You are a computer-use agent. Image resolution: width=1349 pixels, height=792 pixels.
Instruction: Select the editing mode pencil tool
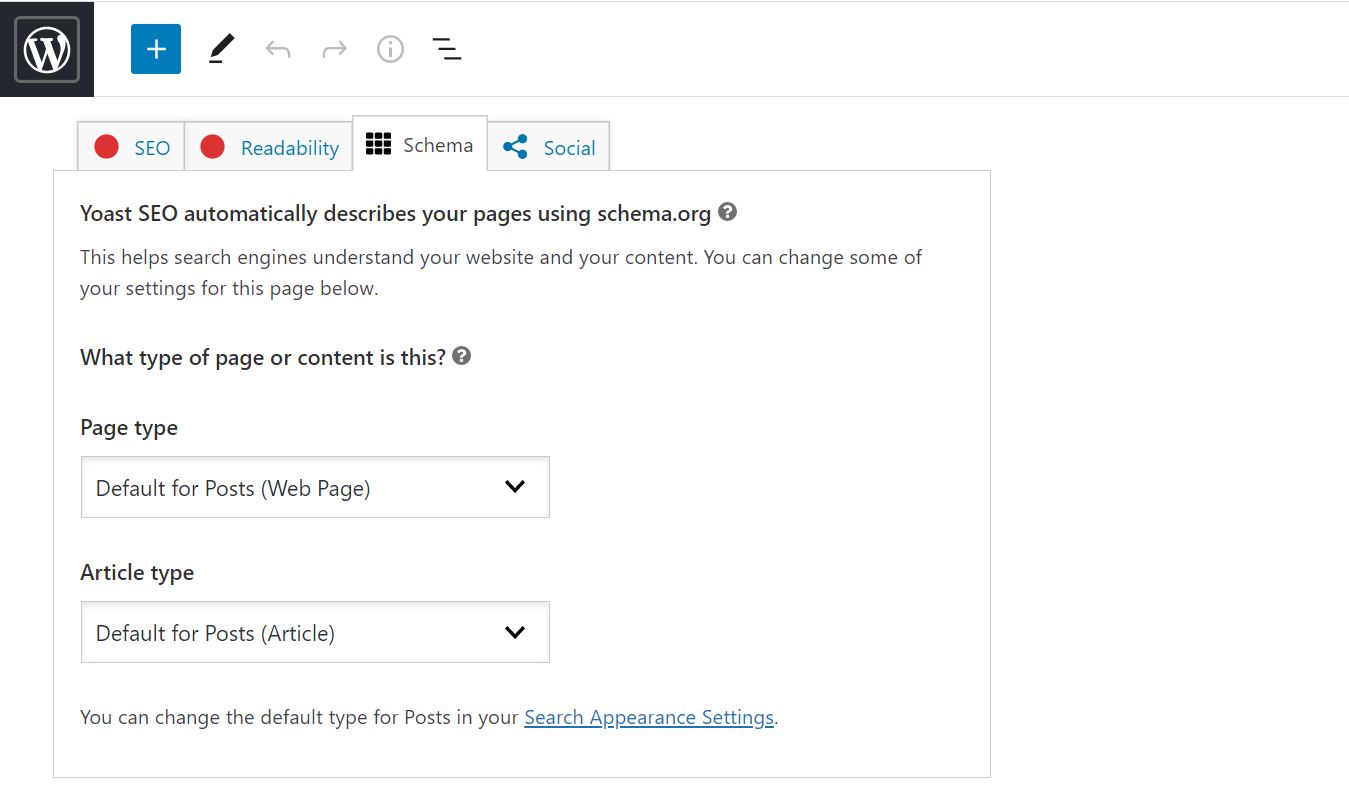(x=220, y=48)
